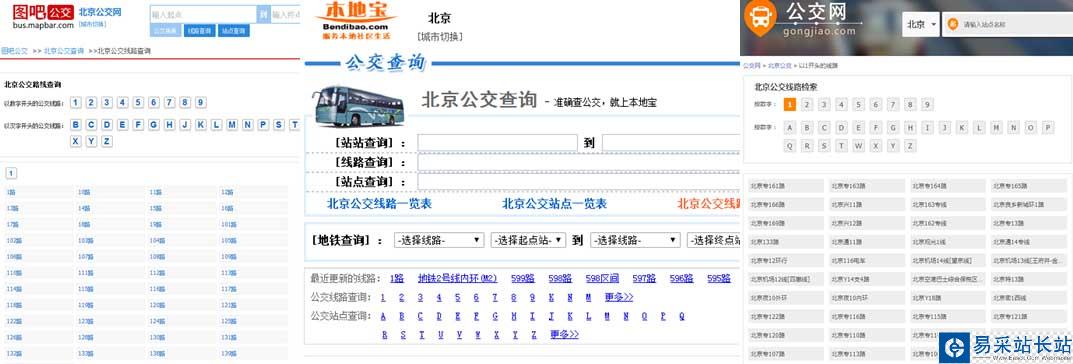Open the second 选择线路 dropdown after 到
Screen dimensions: 1073x364
(635, 240)
